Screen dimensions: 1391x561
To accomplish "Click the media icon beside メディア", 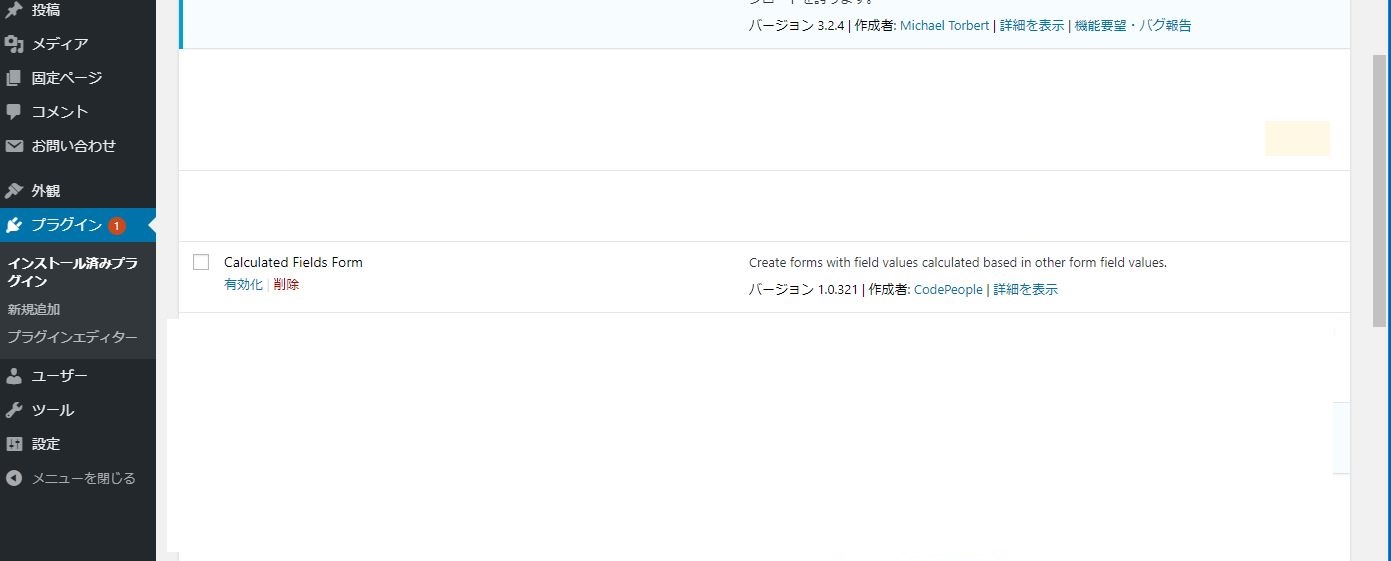I will click(14, 44).
